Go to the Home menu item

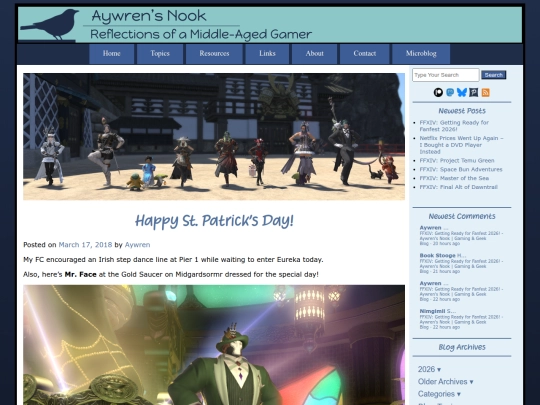(x=112, y=54)
